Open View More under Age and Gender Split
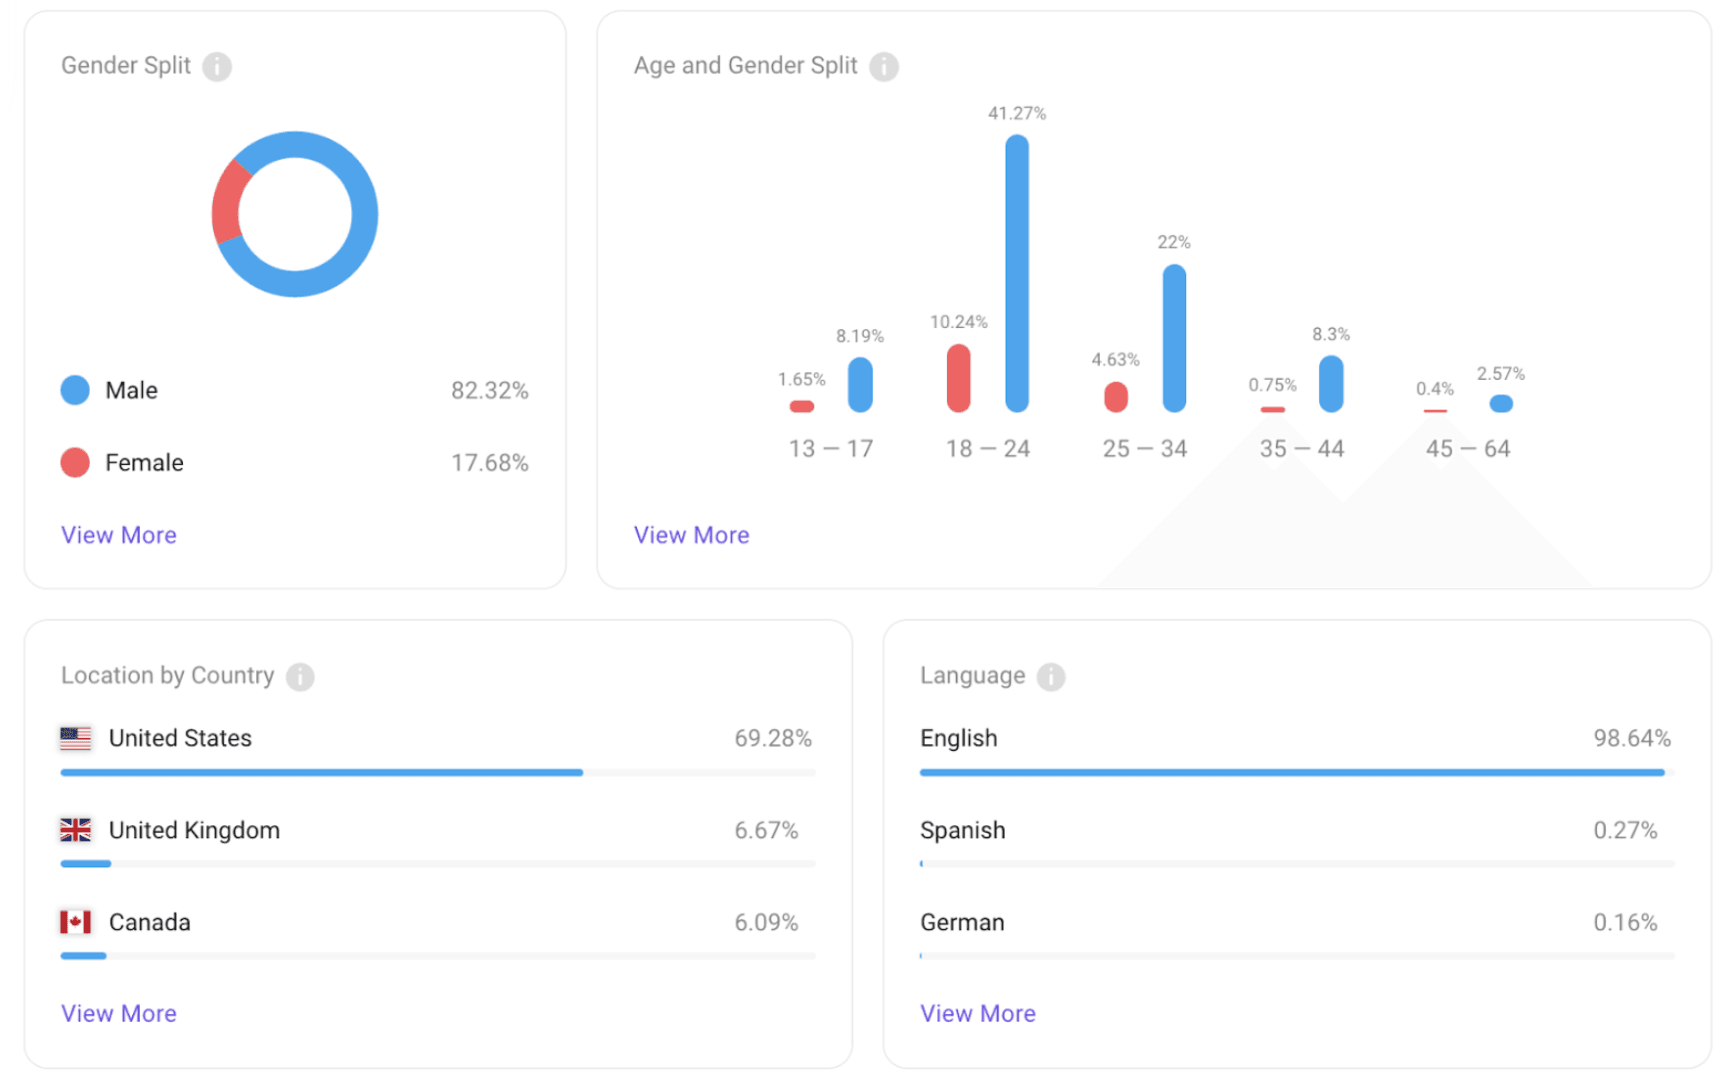 (x=691, y=535)
